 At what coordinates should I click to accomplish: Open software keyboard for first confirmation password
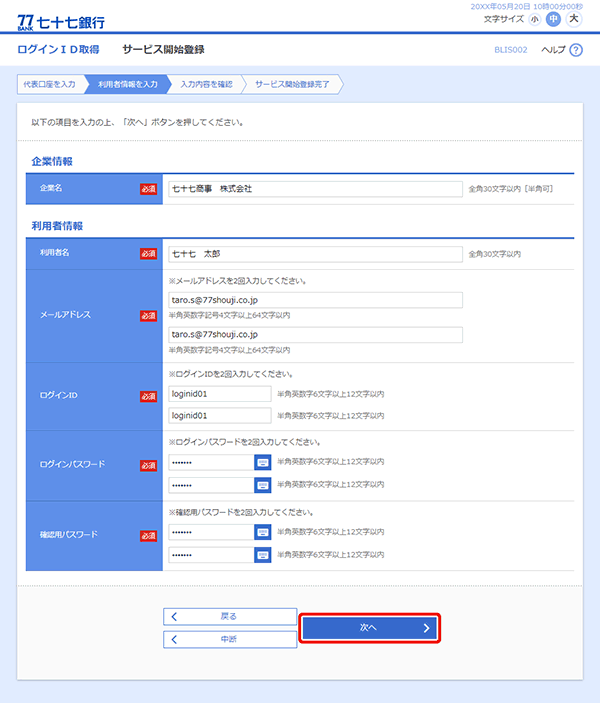[x=262, y=532]
